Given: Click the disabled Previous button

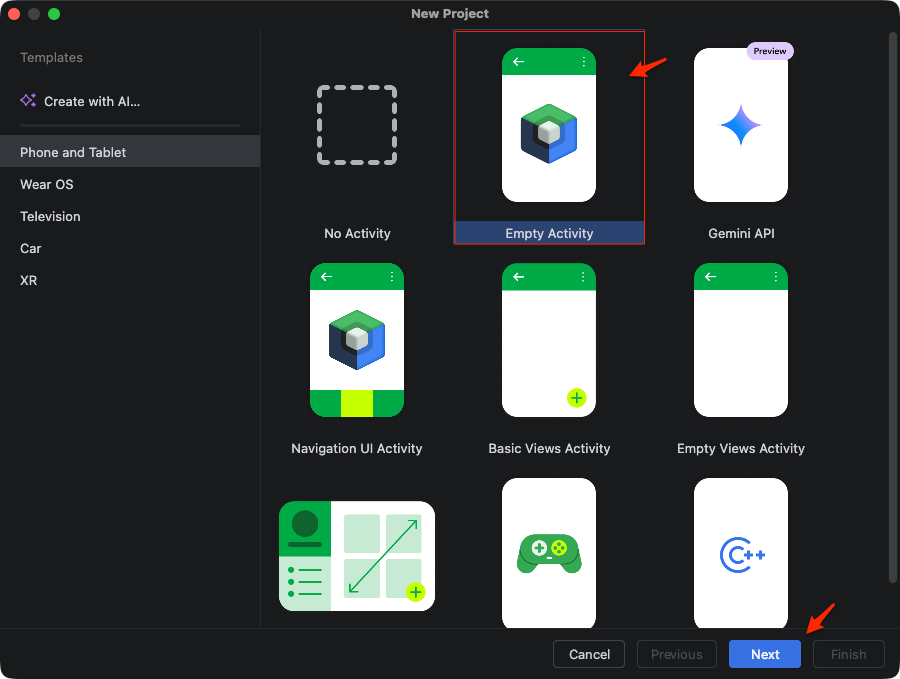Looking at the screenshot, I should (x=677, y=654).
